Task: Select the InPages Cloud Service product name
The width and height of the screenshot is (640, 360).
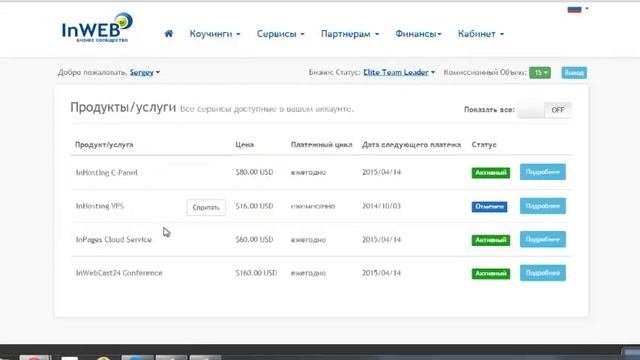Action: coord(113,240)
